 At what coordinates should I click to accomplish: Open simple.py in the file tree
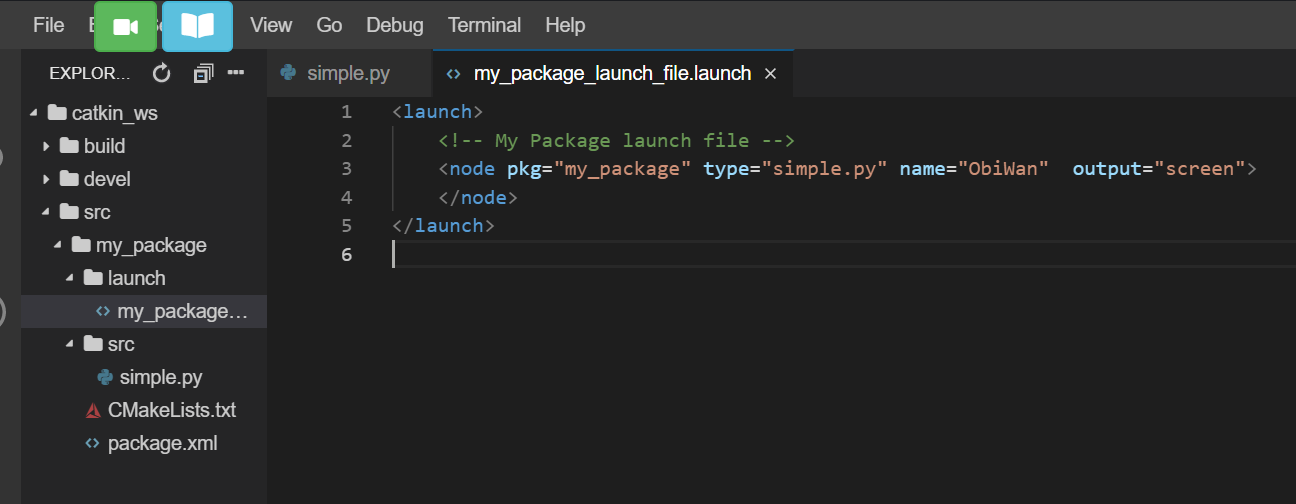click(144, 377)
